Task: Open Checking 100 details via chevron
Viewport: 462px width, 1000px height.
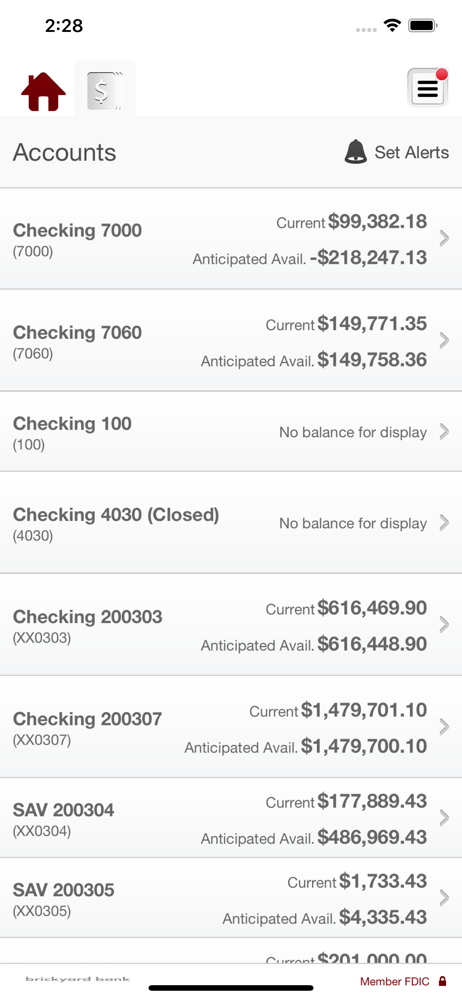Action: point(445,432)
